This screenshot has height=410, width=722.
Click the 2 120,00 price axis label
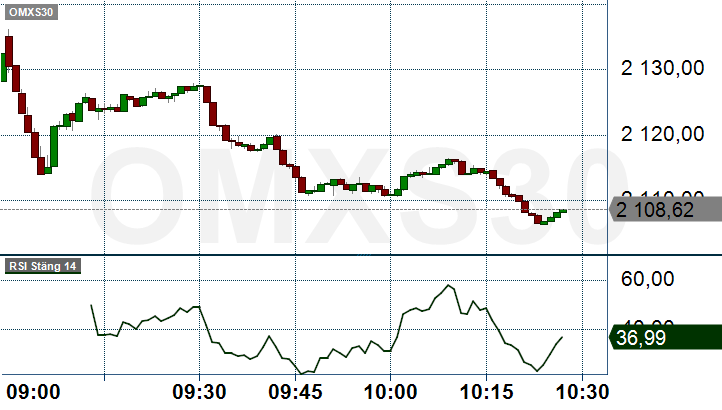pyautogui.click(x=663, y=134)
